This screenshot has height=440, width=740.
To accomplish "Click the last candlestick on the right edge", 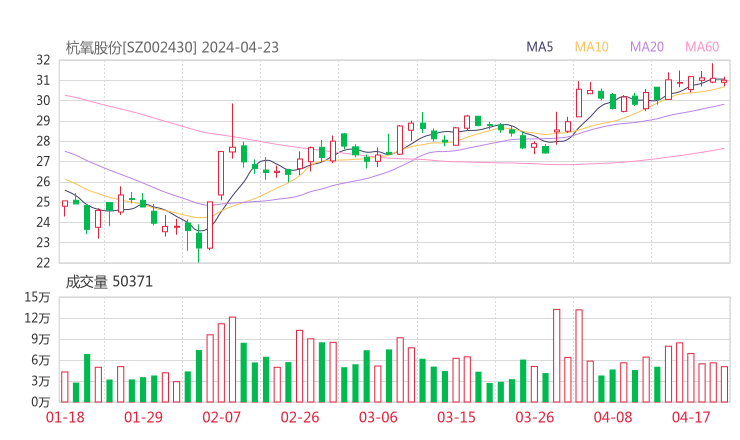I will [724, 82].
